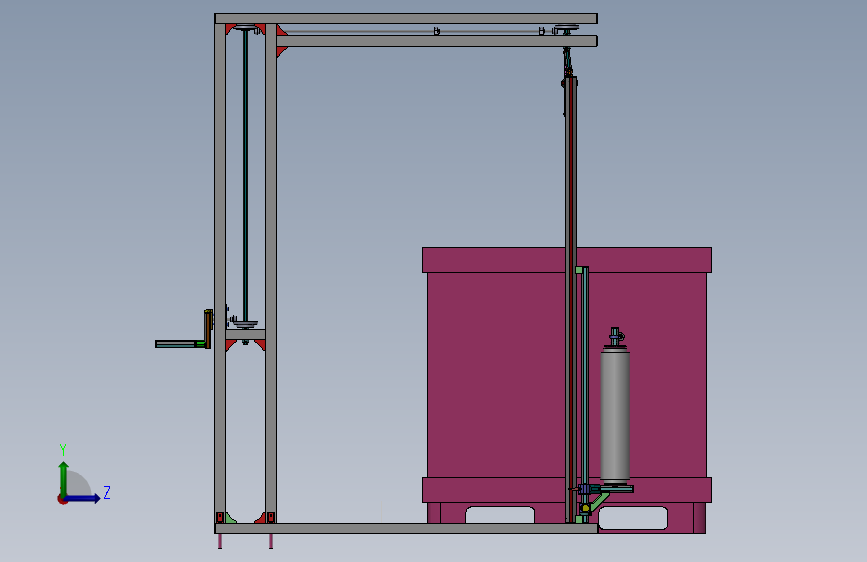The height and width of the screenshot is (562, 867).
Task: Select the tall vertical mast beside film roll
Action: click(571, 299)
